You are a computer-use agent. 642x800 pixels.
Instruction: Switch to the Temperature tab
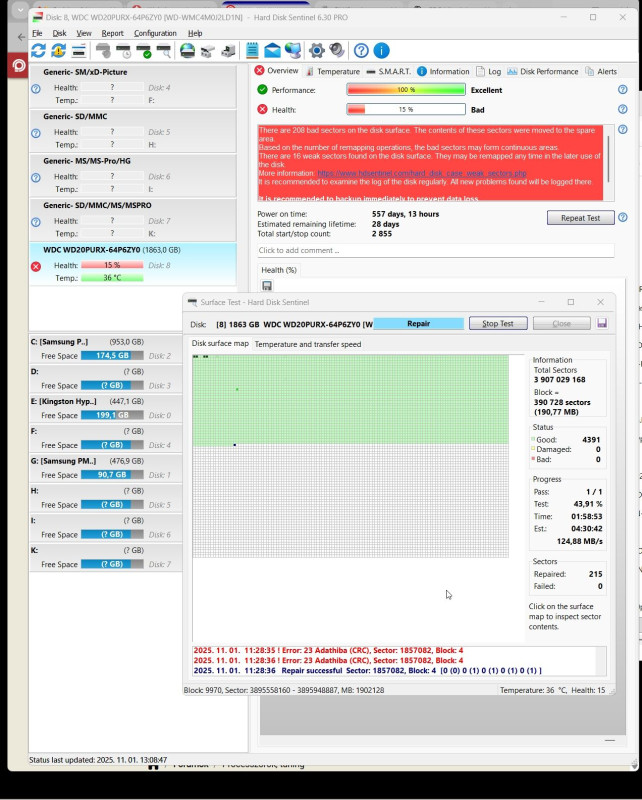pyautogui.click(x=333, y=71)
